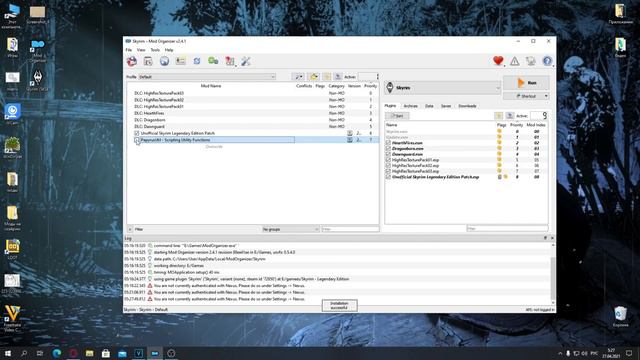This screenshot has height=360, width=640.
Task: Toggle HighResTexturePack02.esp checkbox
Action: [x=388, y=166]
